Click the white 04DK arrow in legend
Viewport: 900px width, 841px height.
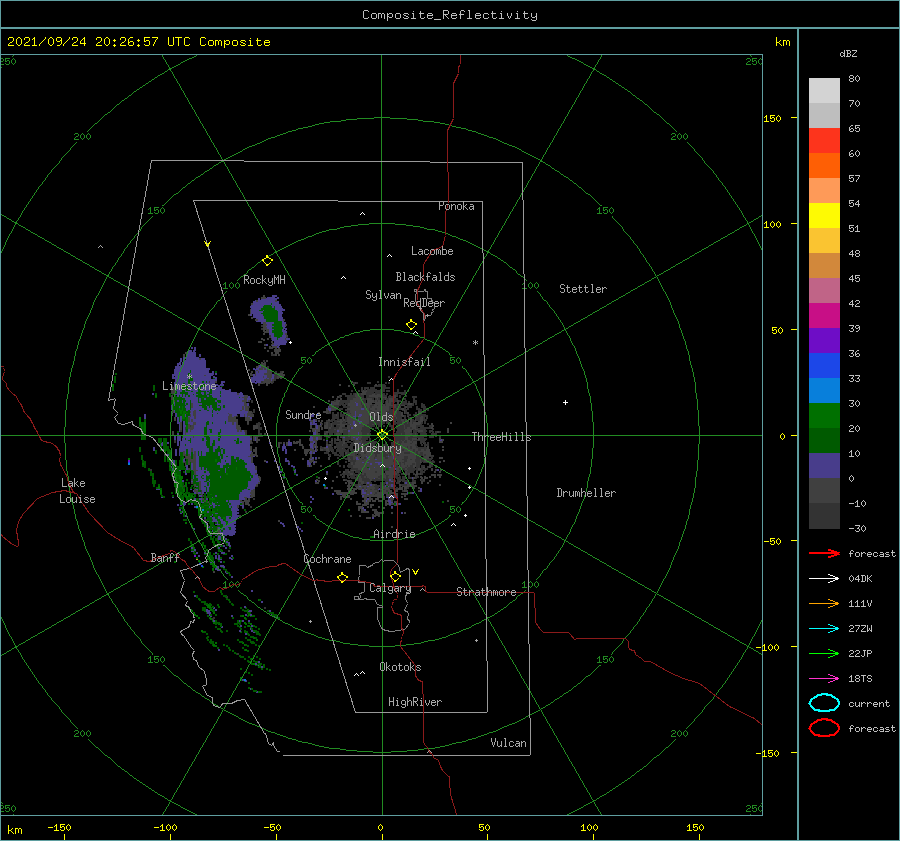point(824,579)
